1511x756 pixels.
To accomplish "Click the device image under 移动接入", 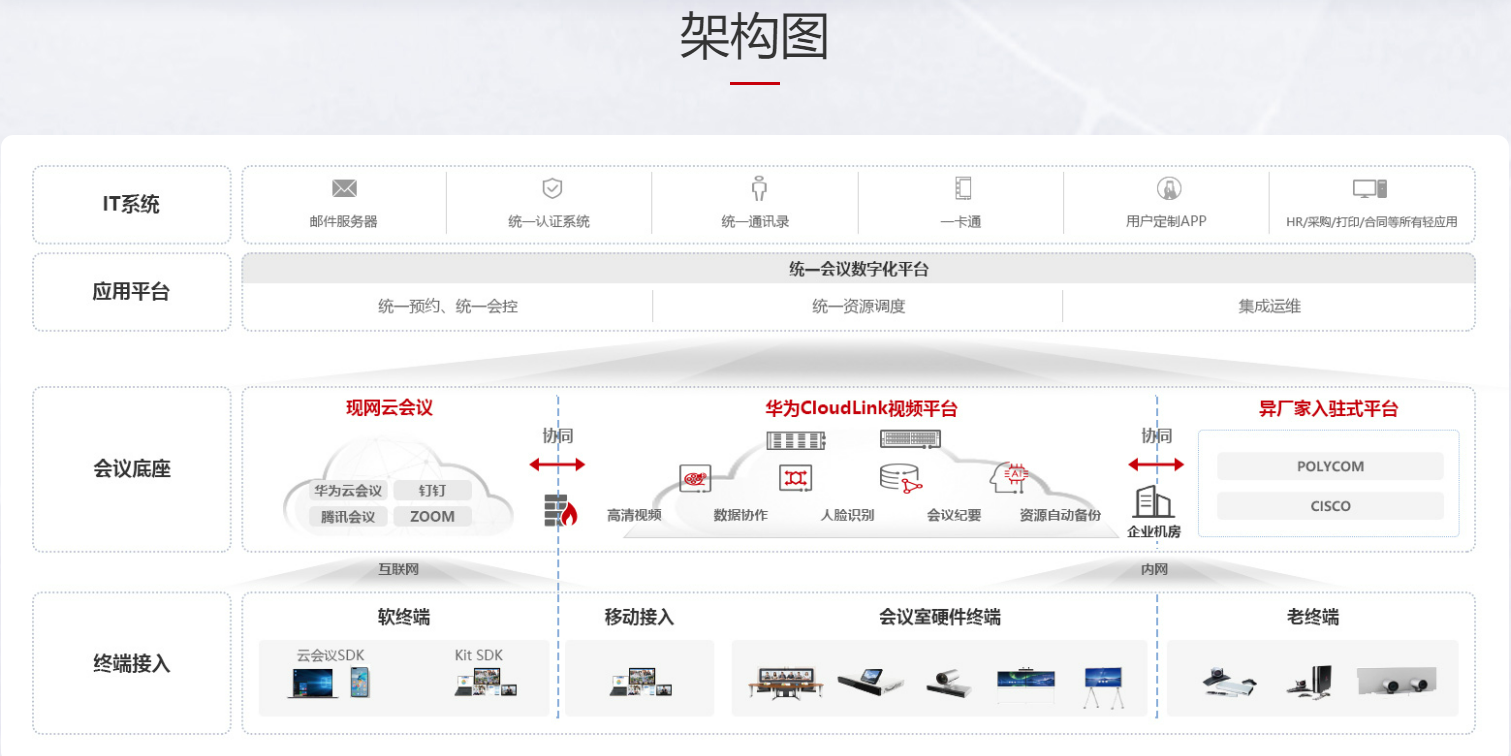I will point(640,683).
